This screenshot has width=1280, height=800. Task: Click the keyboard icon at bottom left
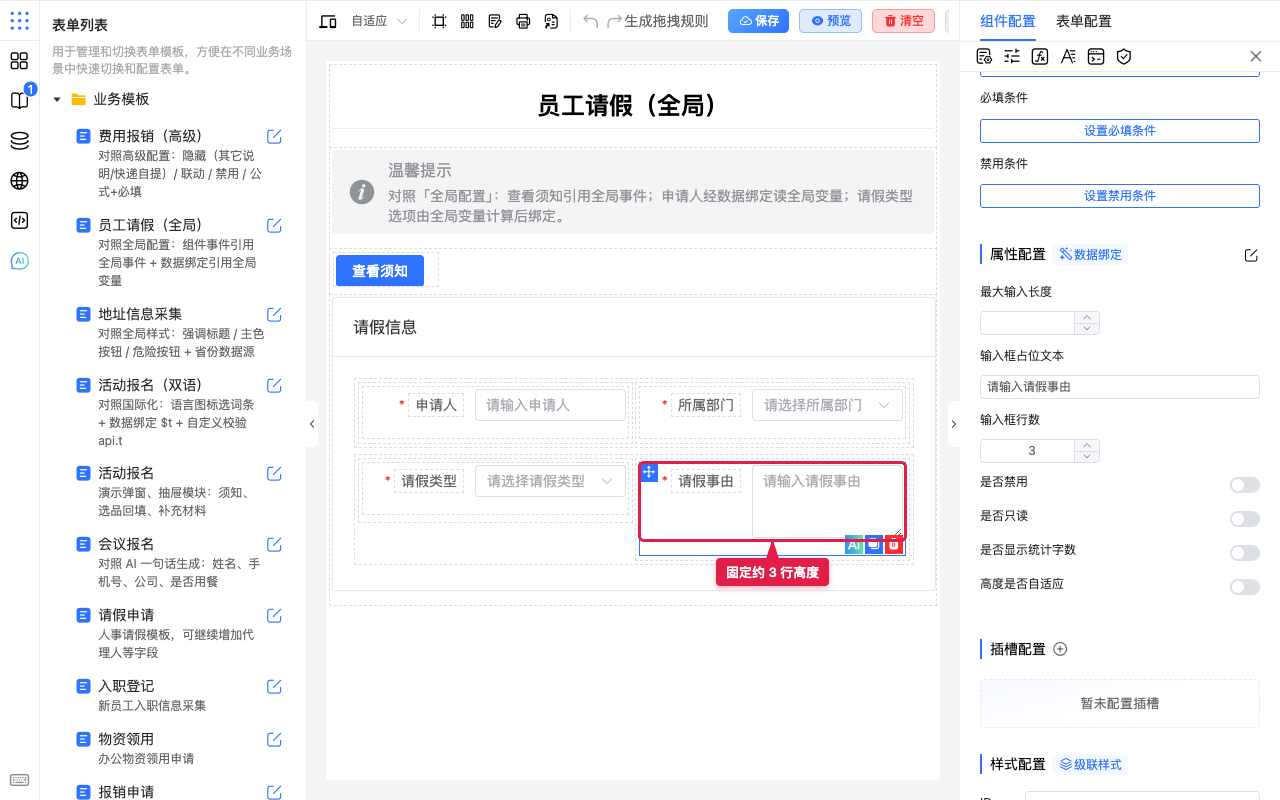19,781
